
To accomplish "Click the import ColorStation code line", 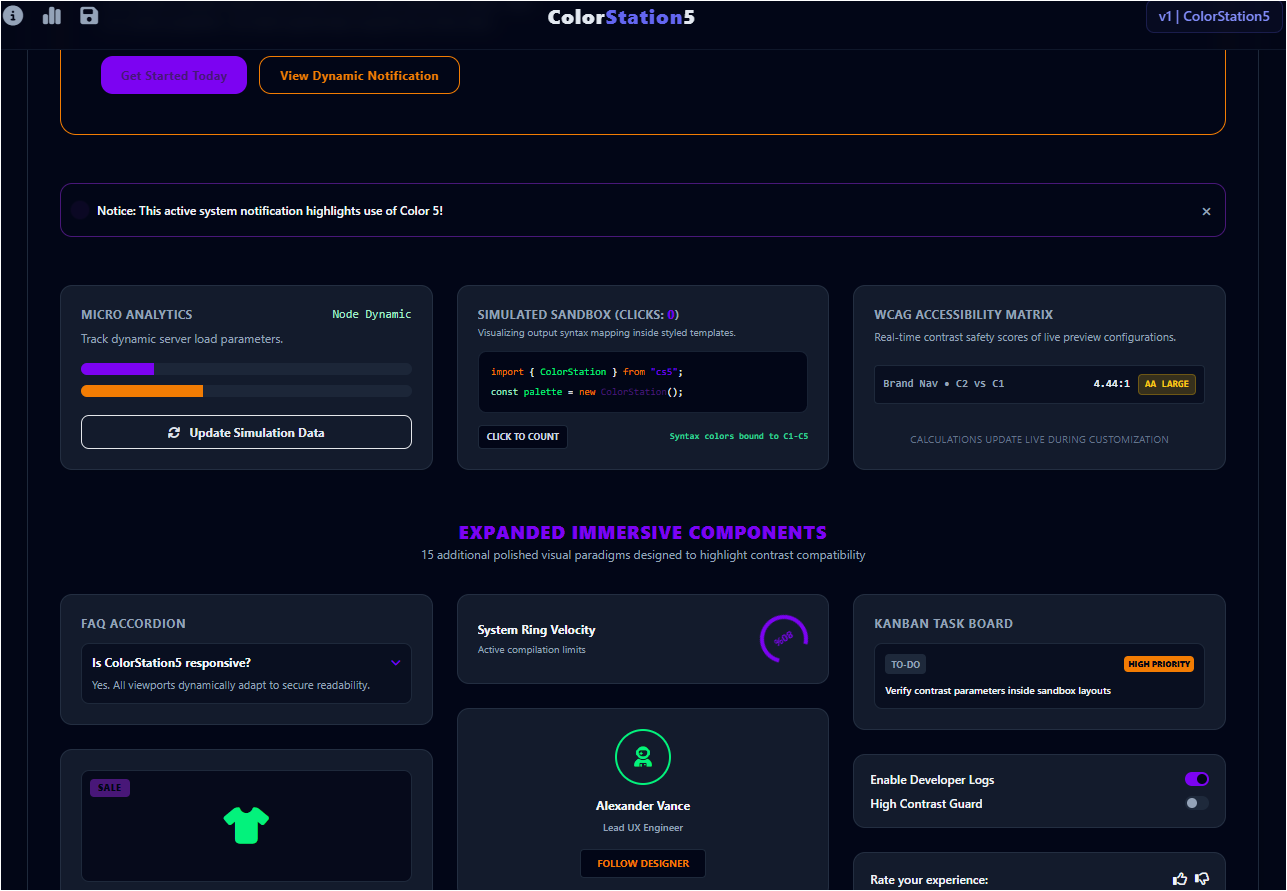I will [x=587, y=372].
